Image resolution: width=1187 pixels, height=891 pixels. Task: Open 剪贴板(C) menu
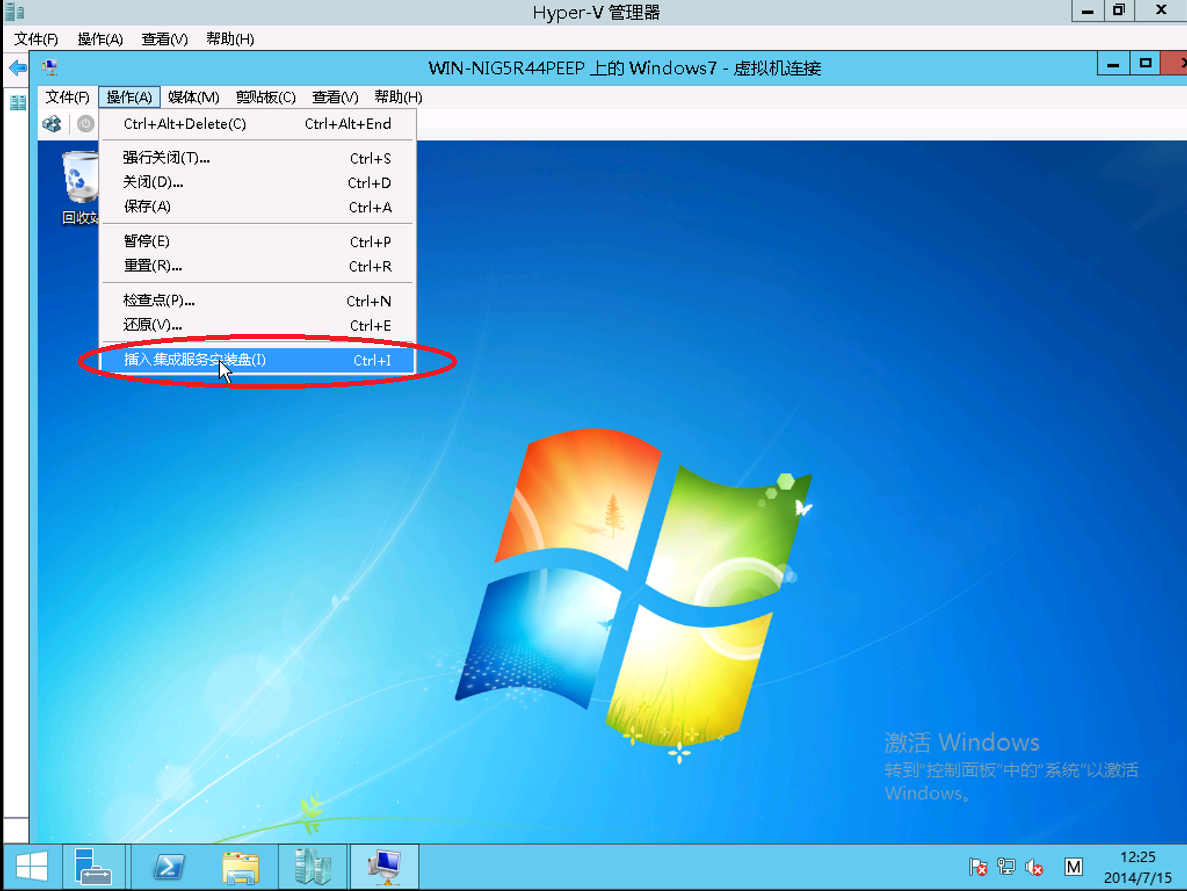(266, 97)
